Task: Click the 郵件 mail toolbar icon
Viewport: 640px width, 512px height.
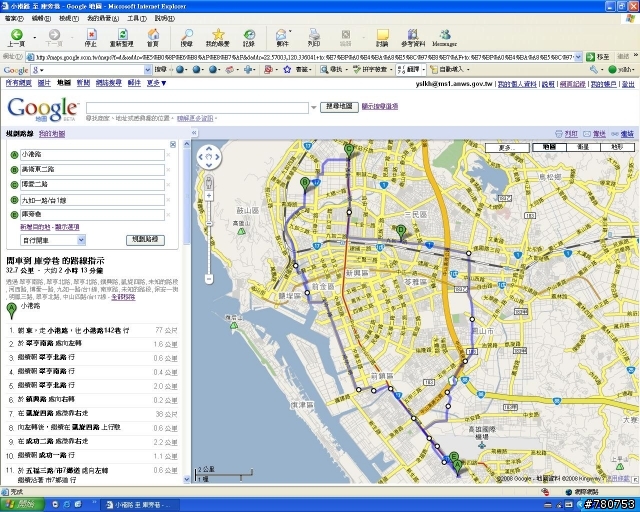Action: click(282, 38)
